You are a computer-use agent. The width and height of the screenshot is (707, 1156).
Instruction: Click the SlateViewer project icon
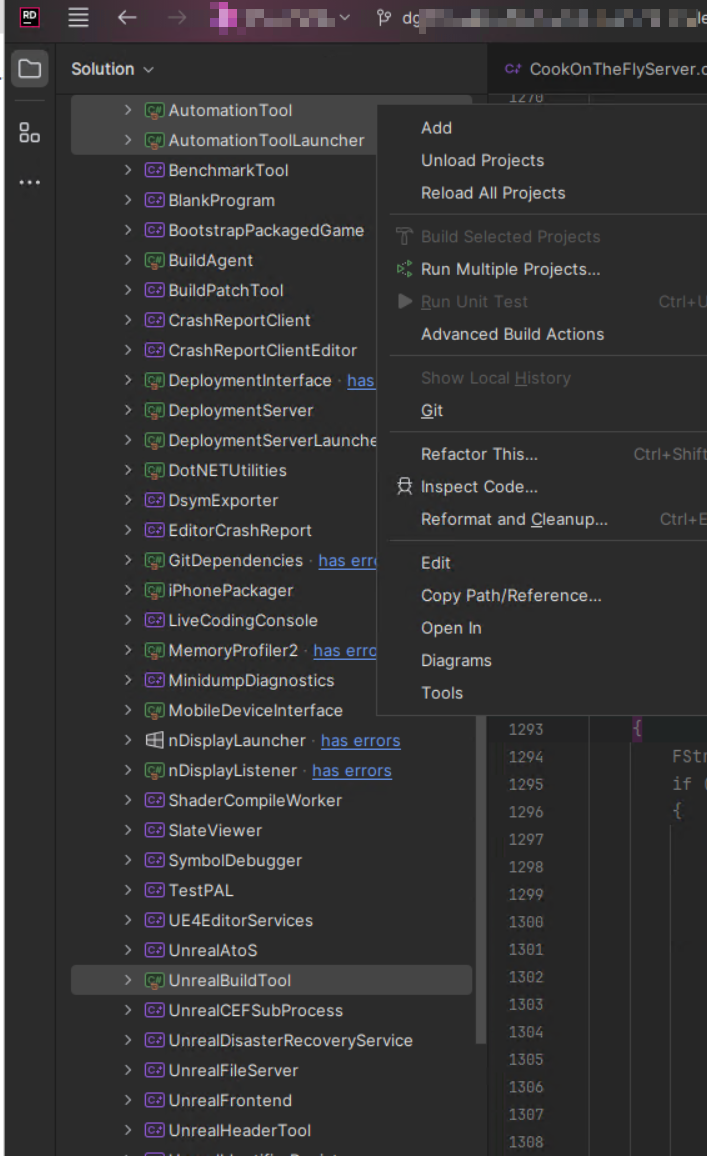154,830
